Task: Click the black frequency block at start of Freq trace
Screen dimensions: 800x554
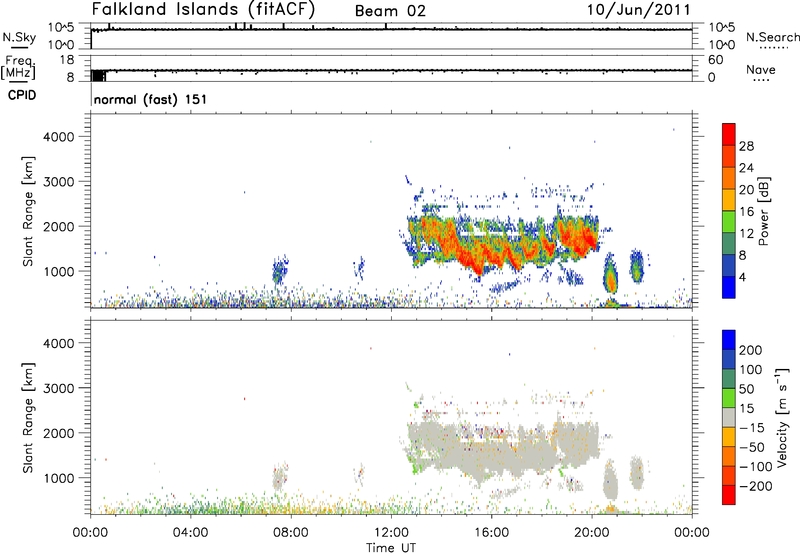Action: [x=98, y=75]
